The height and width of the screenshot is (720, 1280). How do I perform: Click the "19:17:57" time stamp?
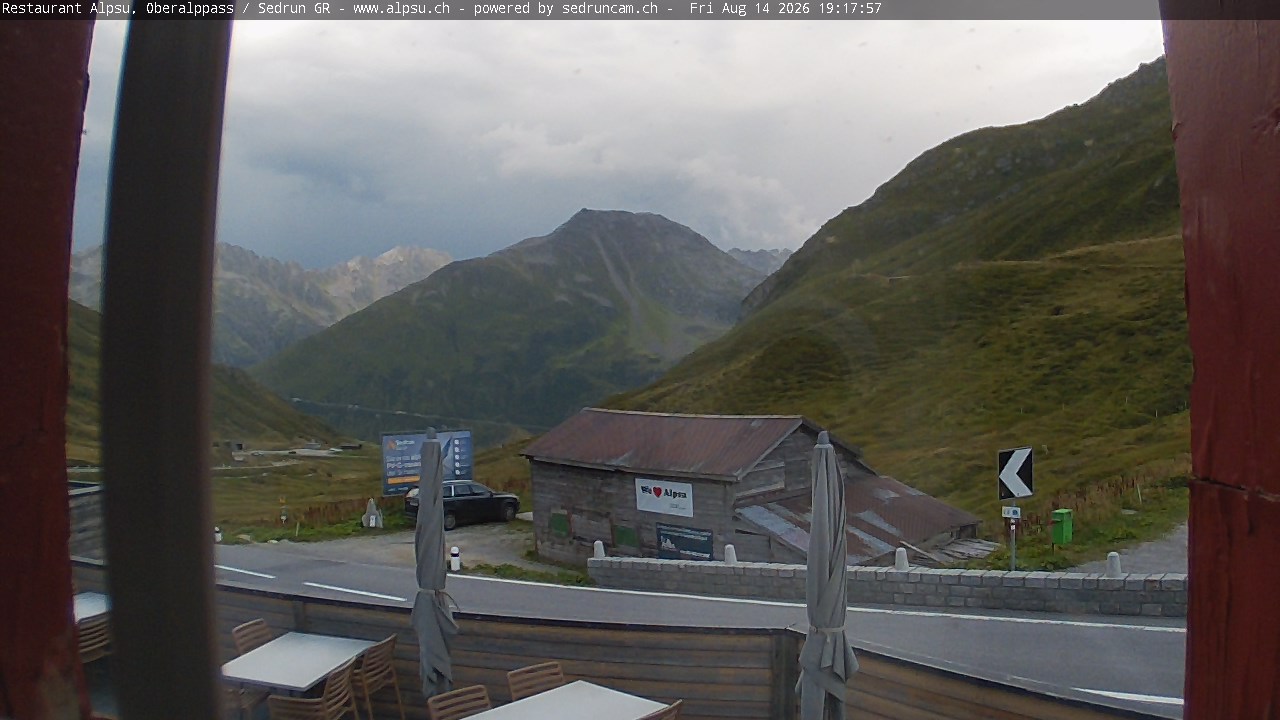coord(850,9)
